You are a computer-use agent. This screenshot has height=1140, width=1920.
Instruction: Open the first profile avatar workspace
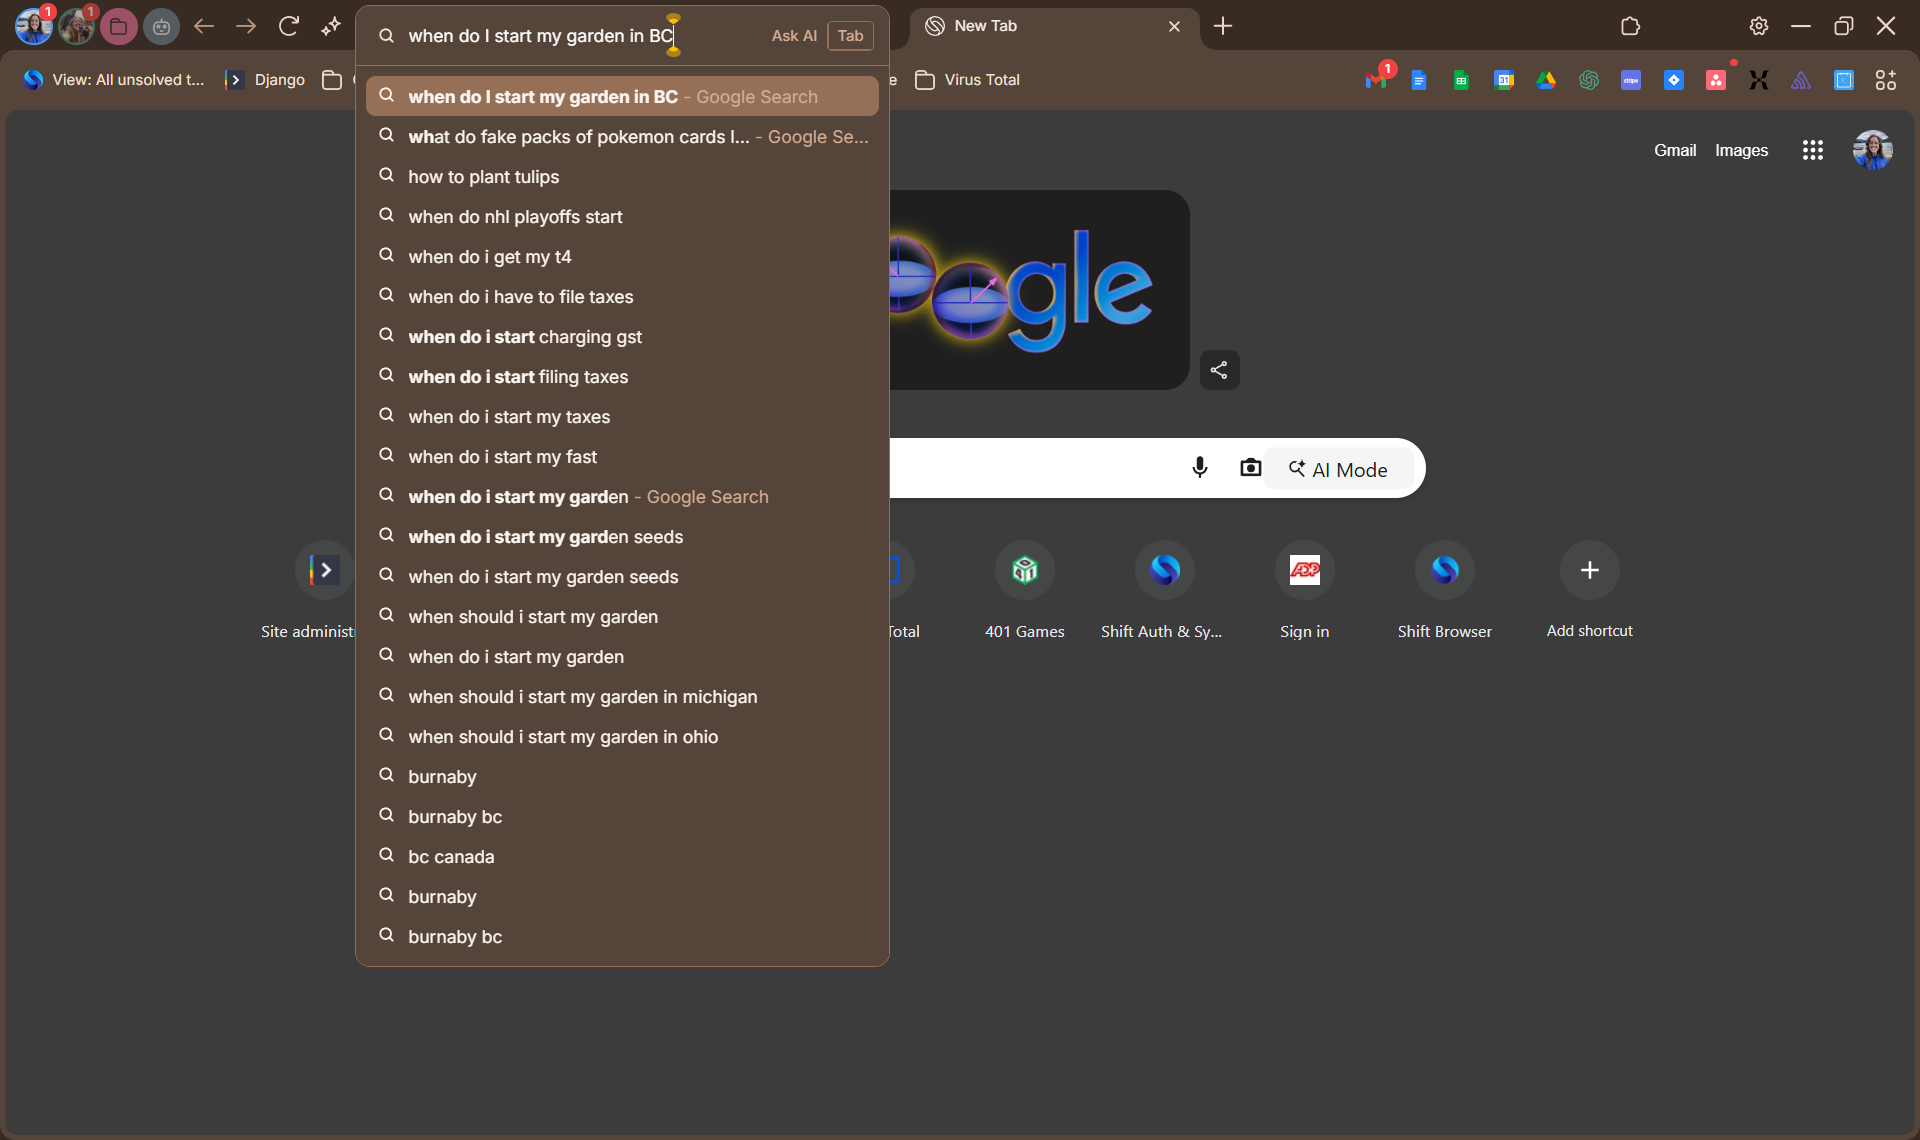pos(33,27)
